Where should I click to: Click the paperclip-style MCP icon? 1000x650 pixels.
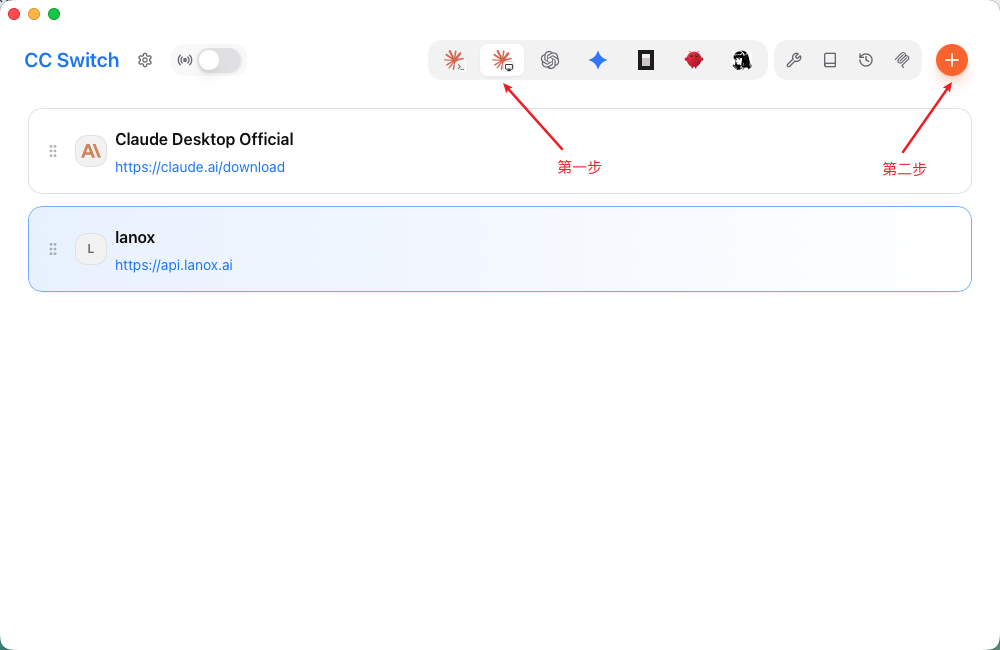(902, 60)
